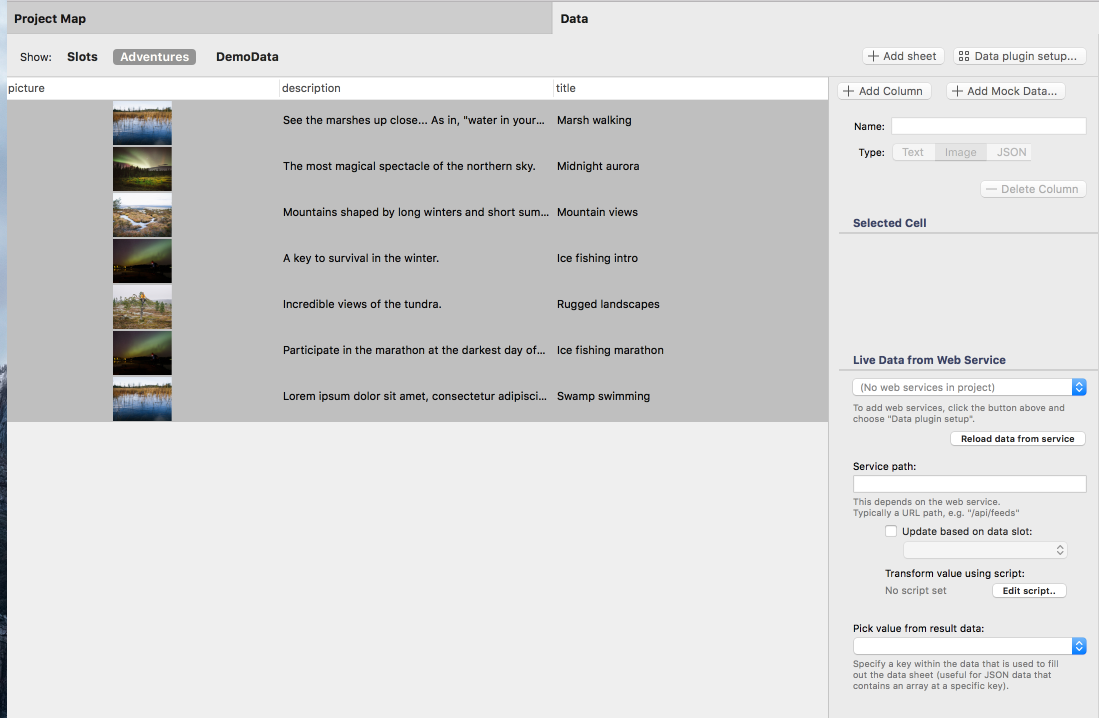Click the title column header
Screen dimensions: 1099x718
[690, 88]
